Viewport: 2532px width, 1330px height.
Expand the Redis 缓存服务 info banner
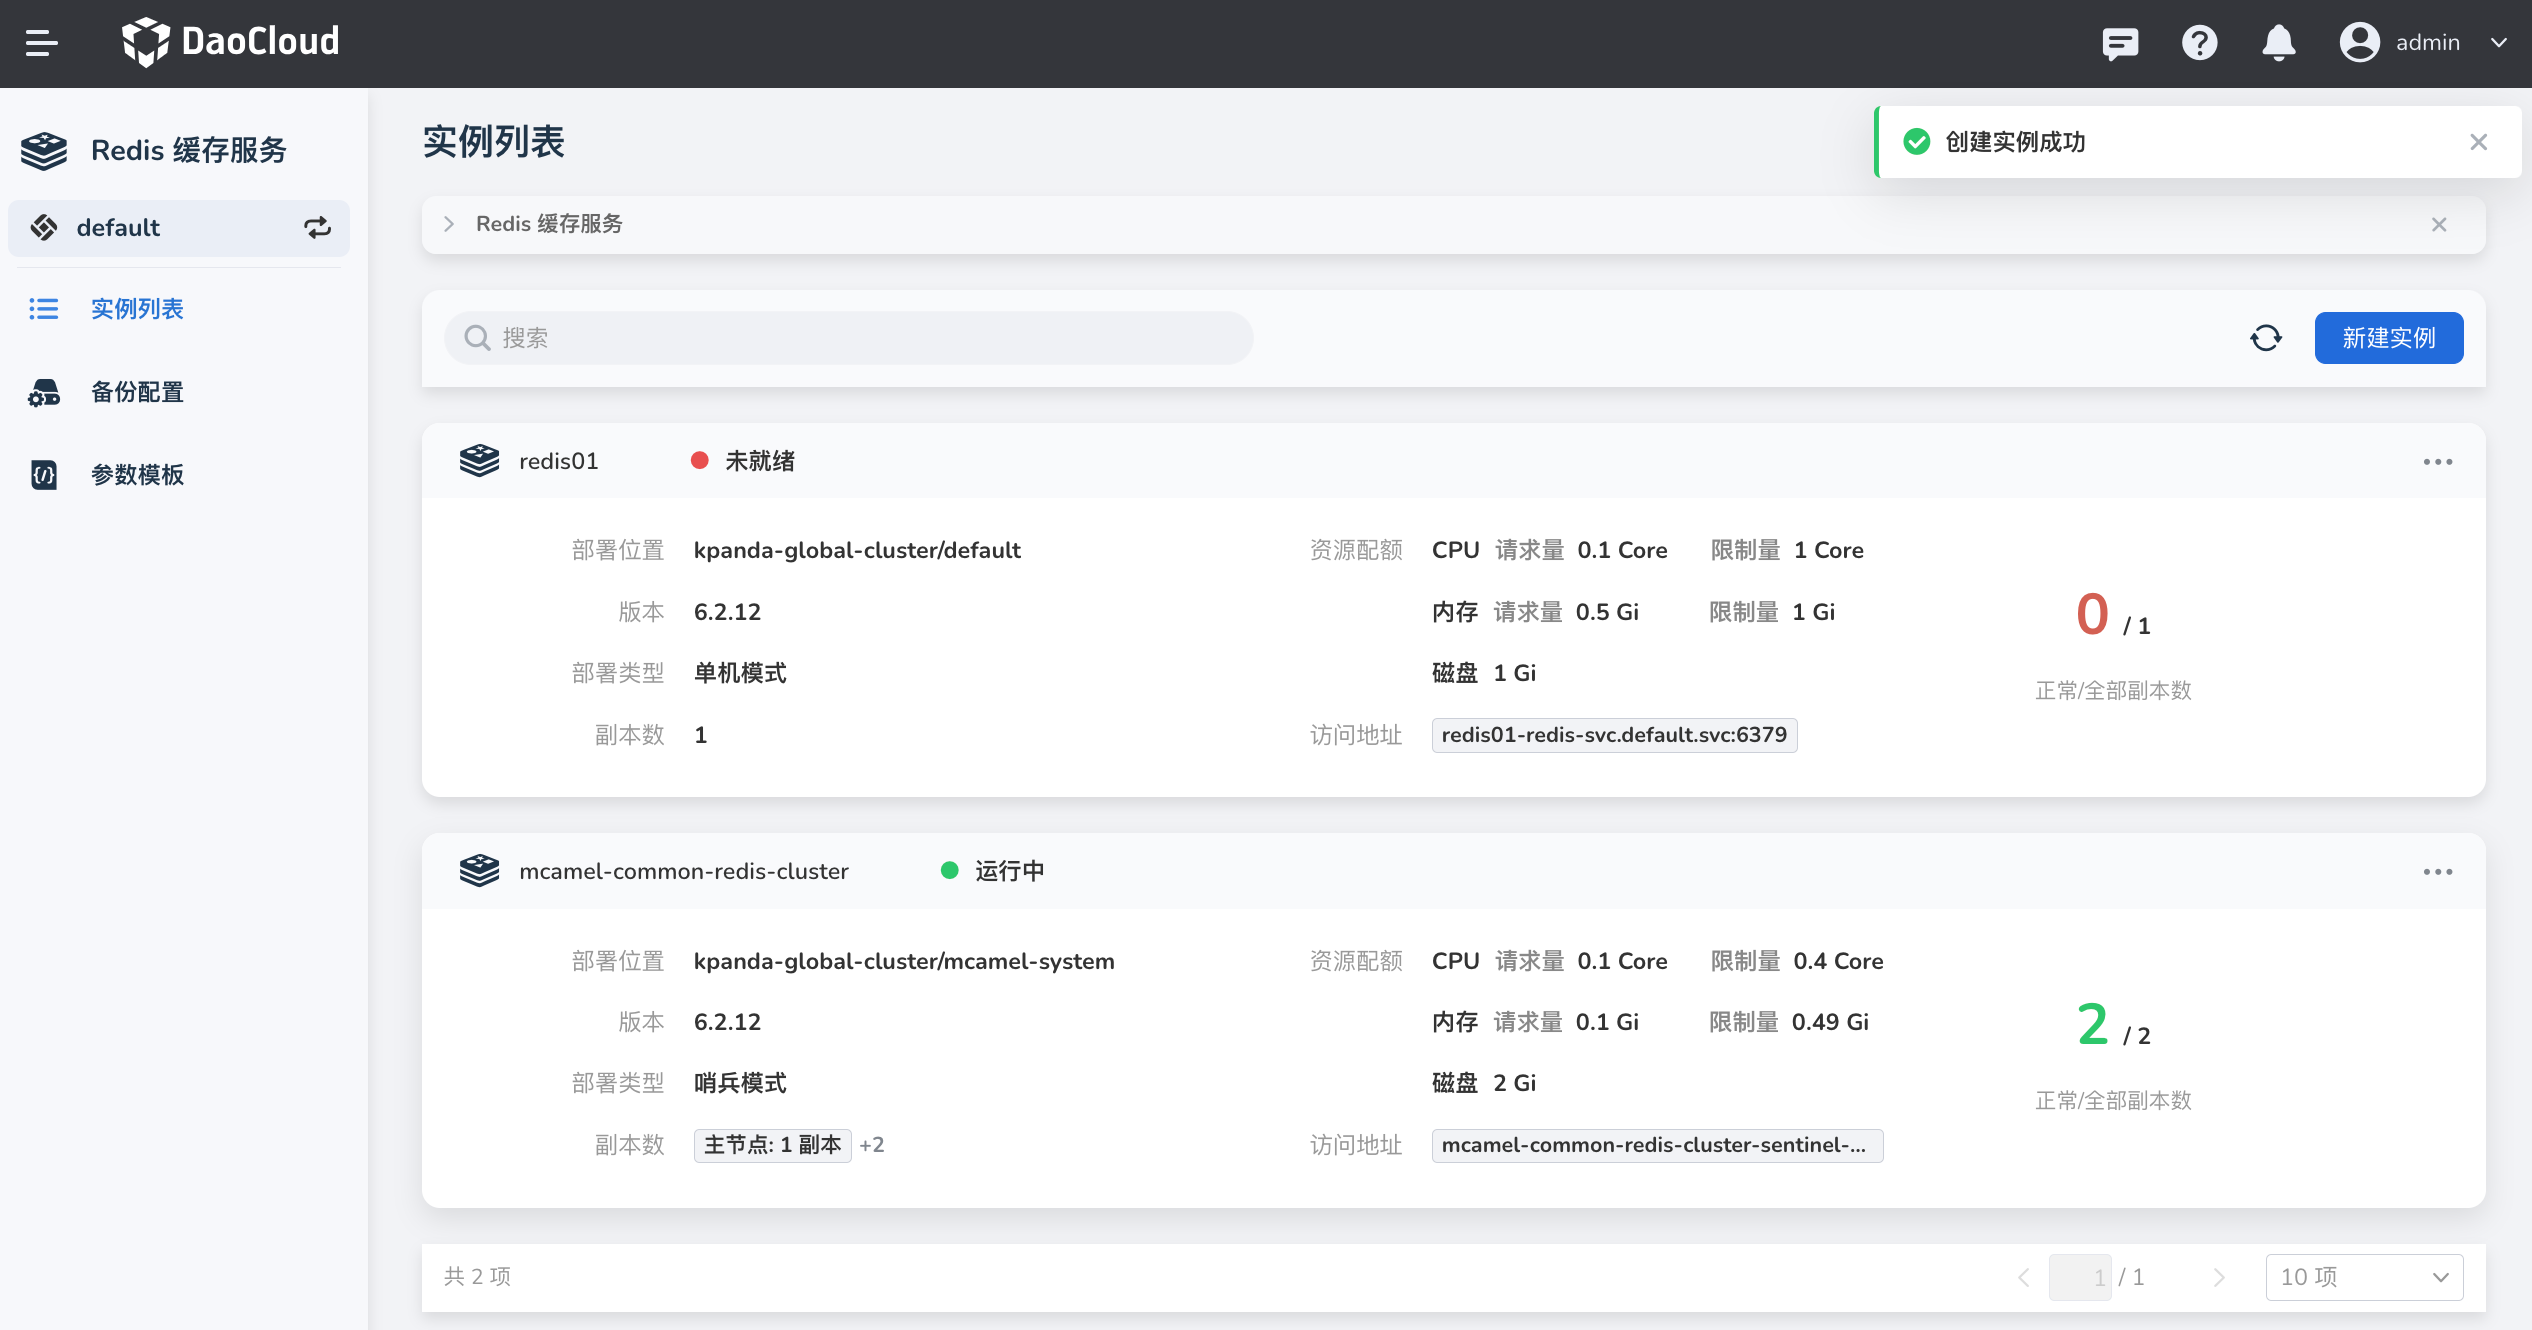coord(449,224)
